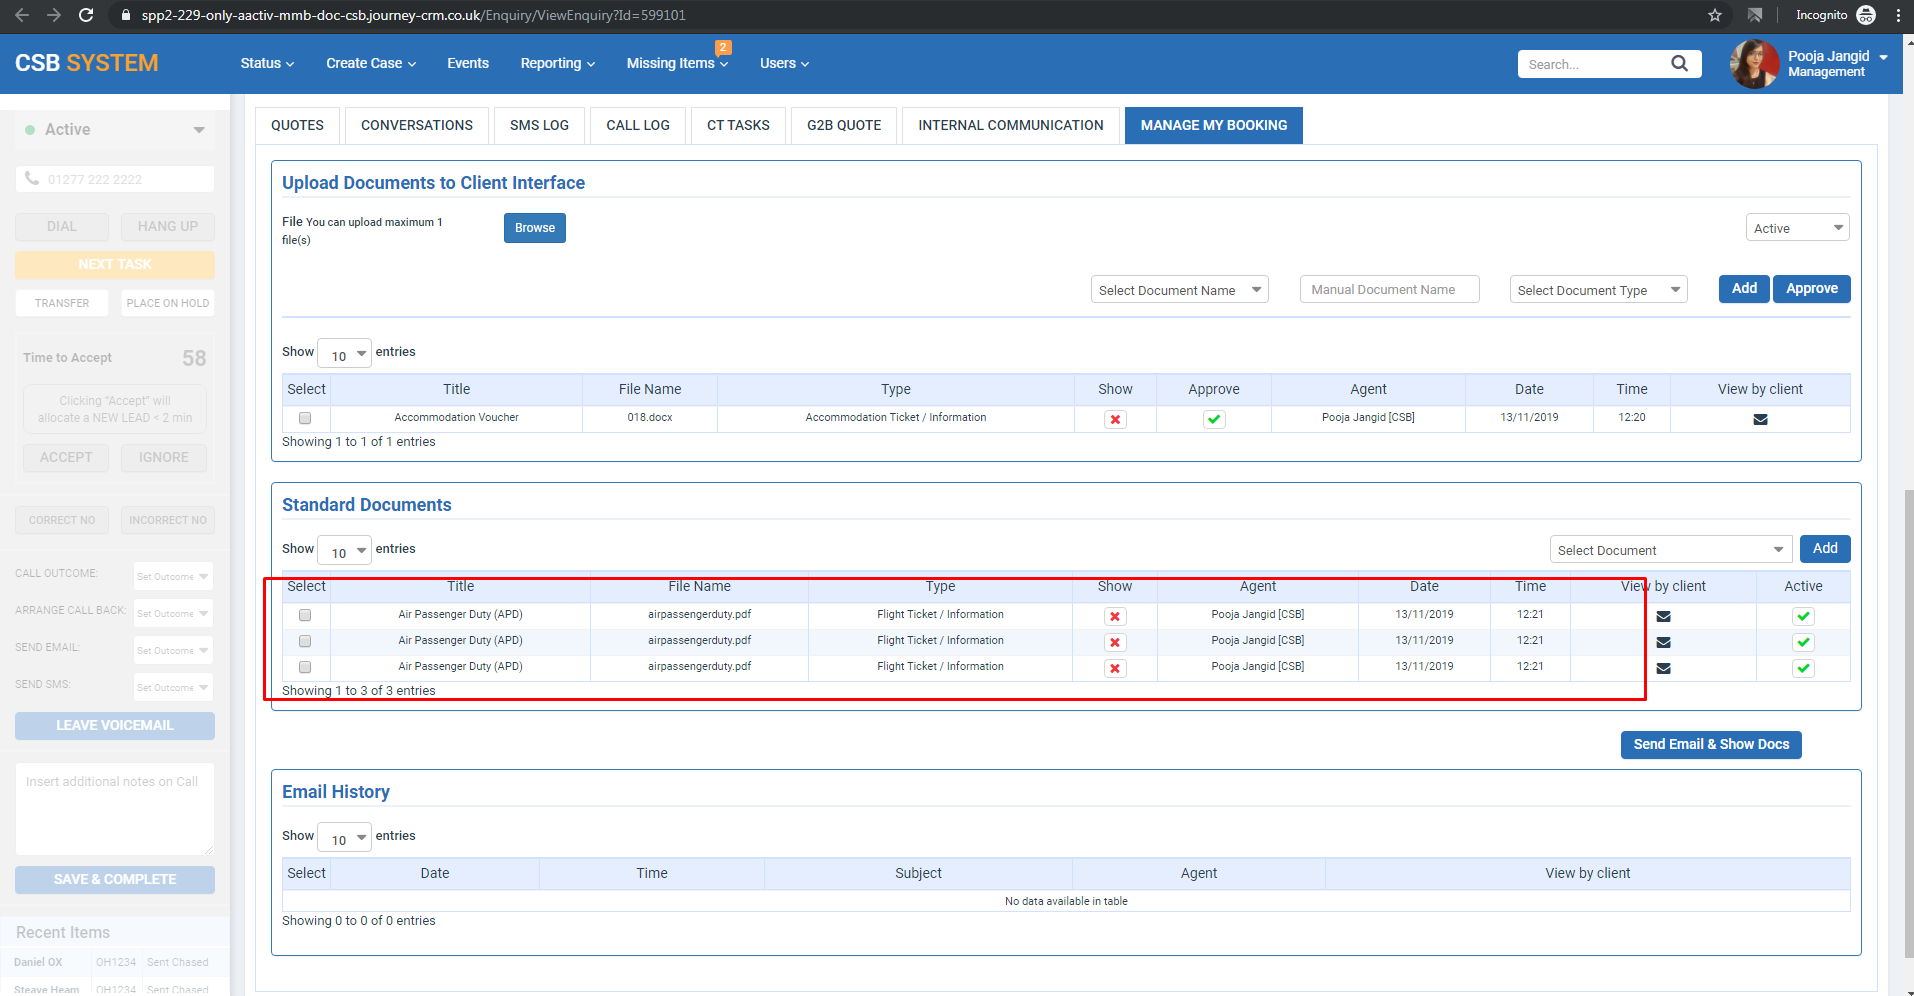This screenshot has height=996, width=1914.
Task: Open the Select Document Name dropdown
Action: click(1179, 290)
